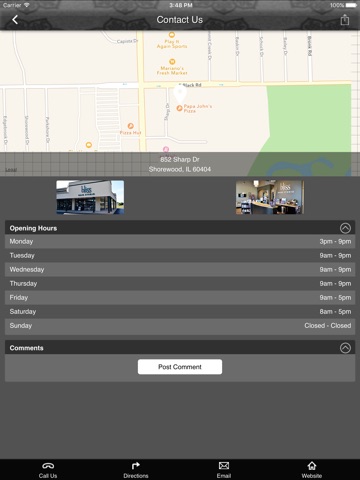Tap Mariano's Fresh Market map marker

tap(172, 61)
